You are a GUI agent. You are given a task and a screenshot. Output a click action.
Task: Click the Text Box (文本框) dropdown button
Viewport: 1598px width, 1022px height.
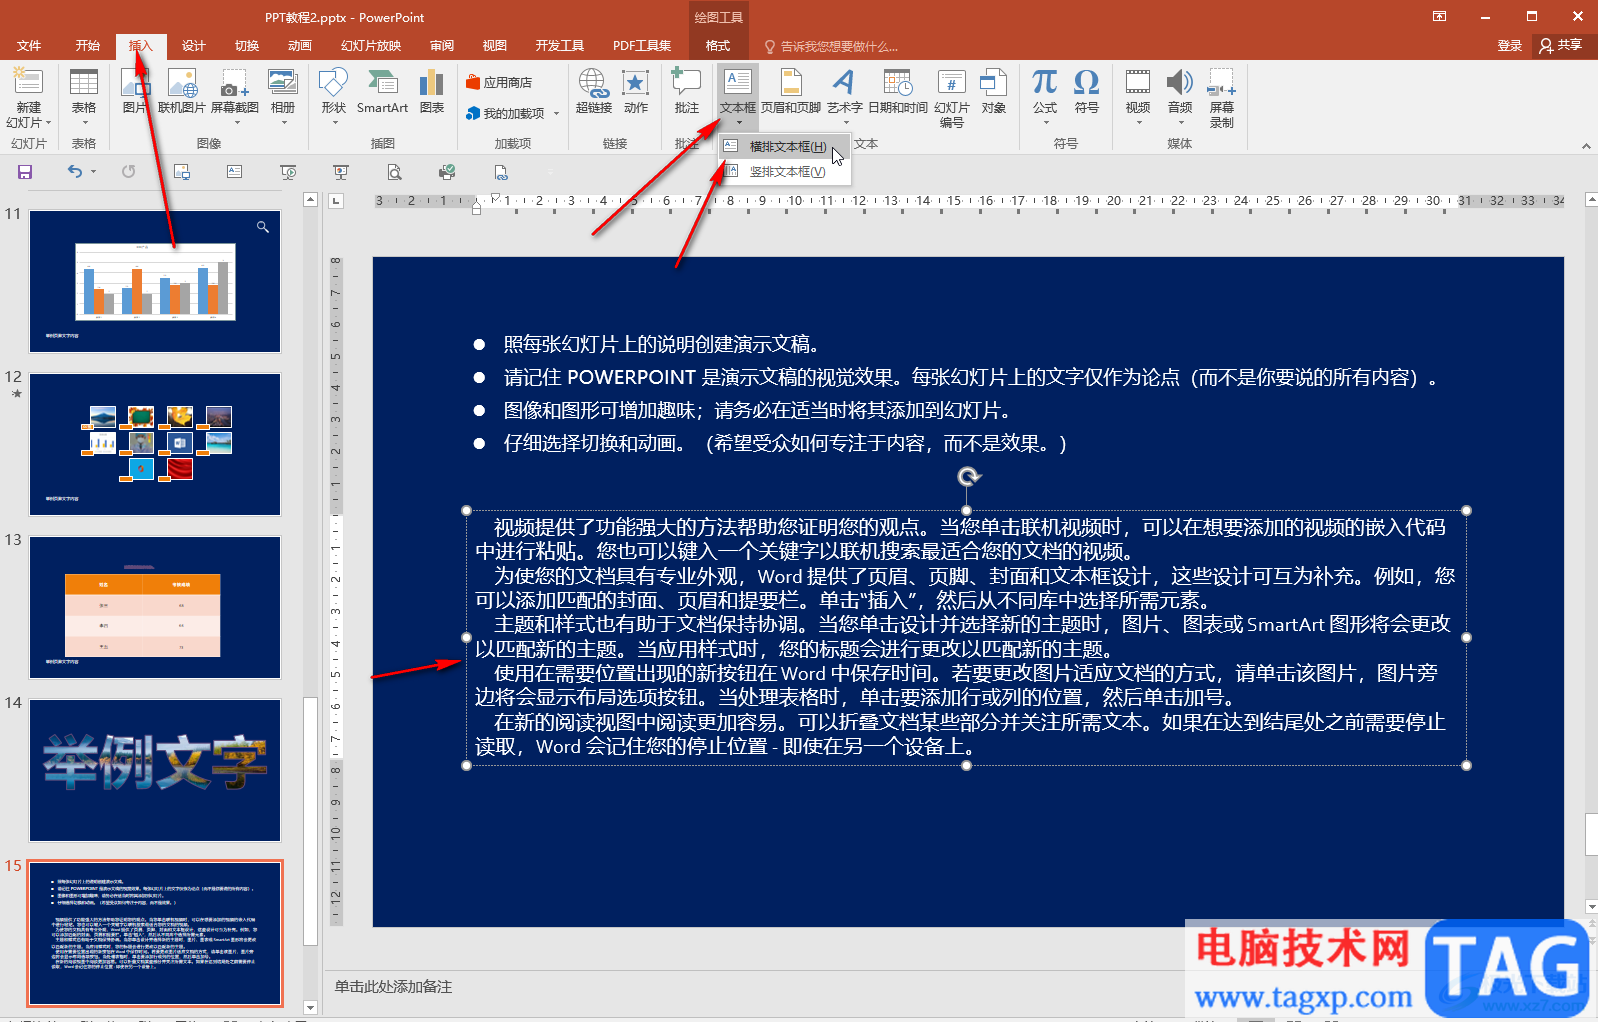[x=738, y=97]
